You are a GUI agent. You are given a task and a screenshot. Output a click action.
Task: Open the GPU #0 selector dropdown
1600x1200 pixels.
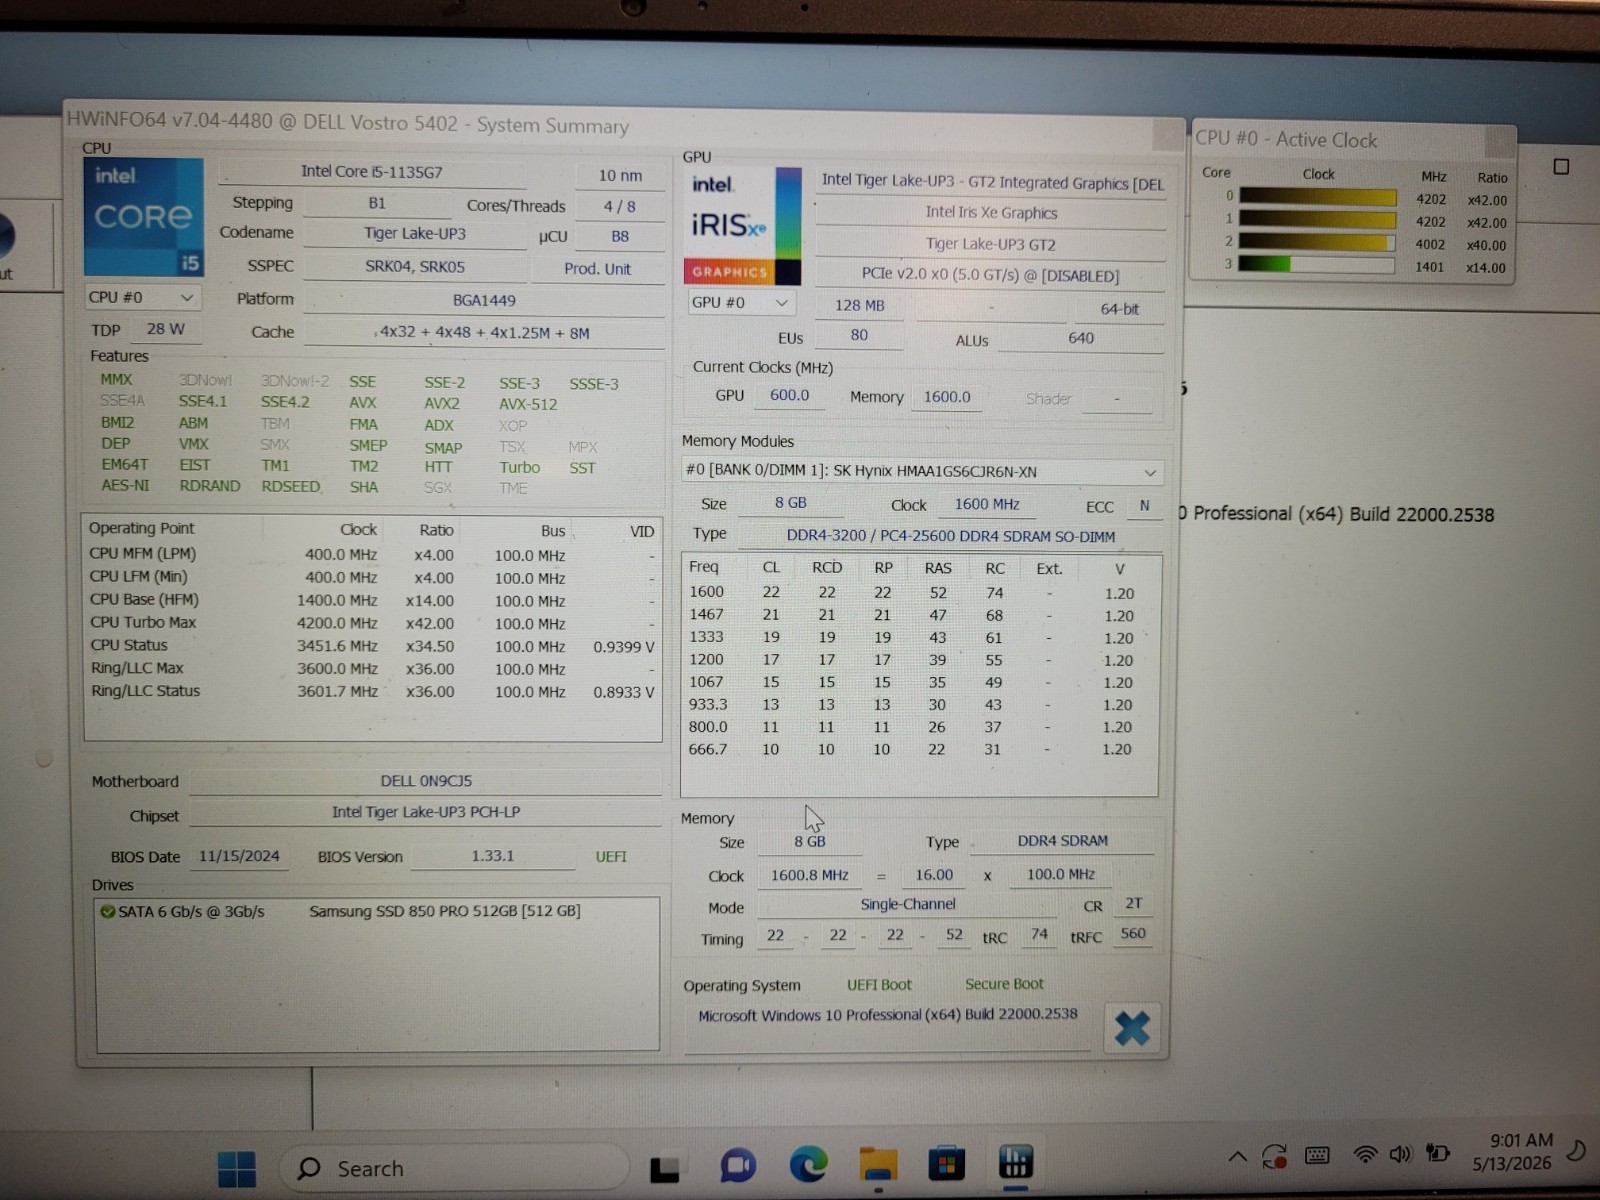pyautogui.click(x=741, y=303)
